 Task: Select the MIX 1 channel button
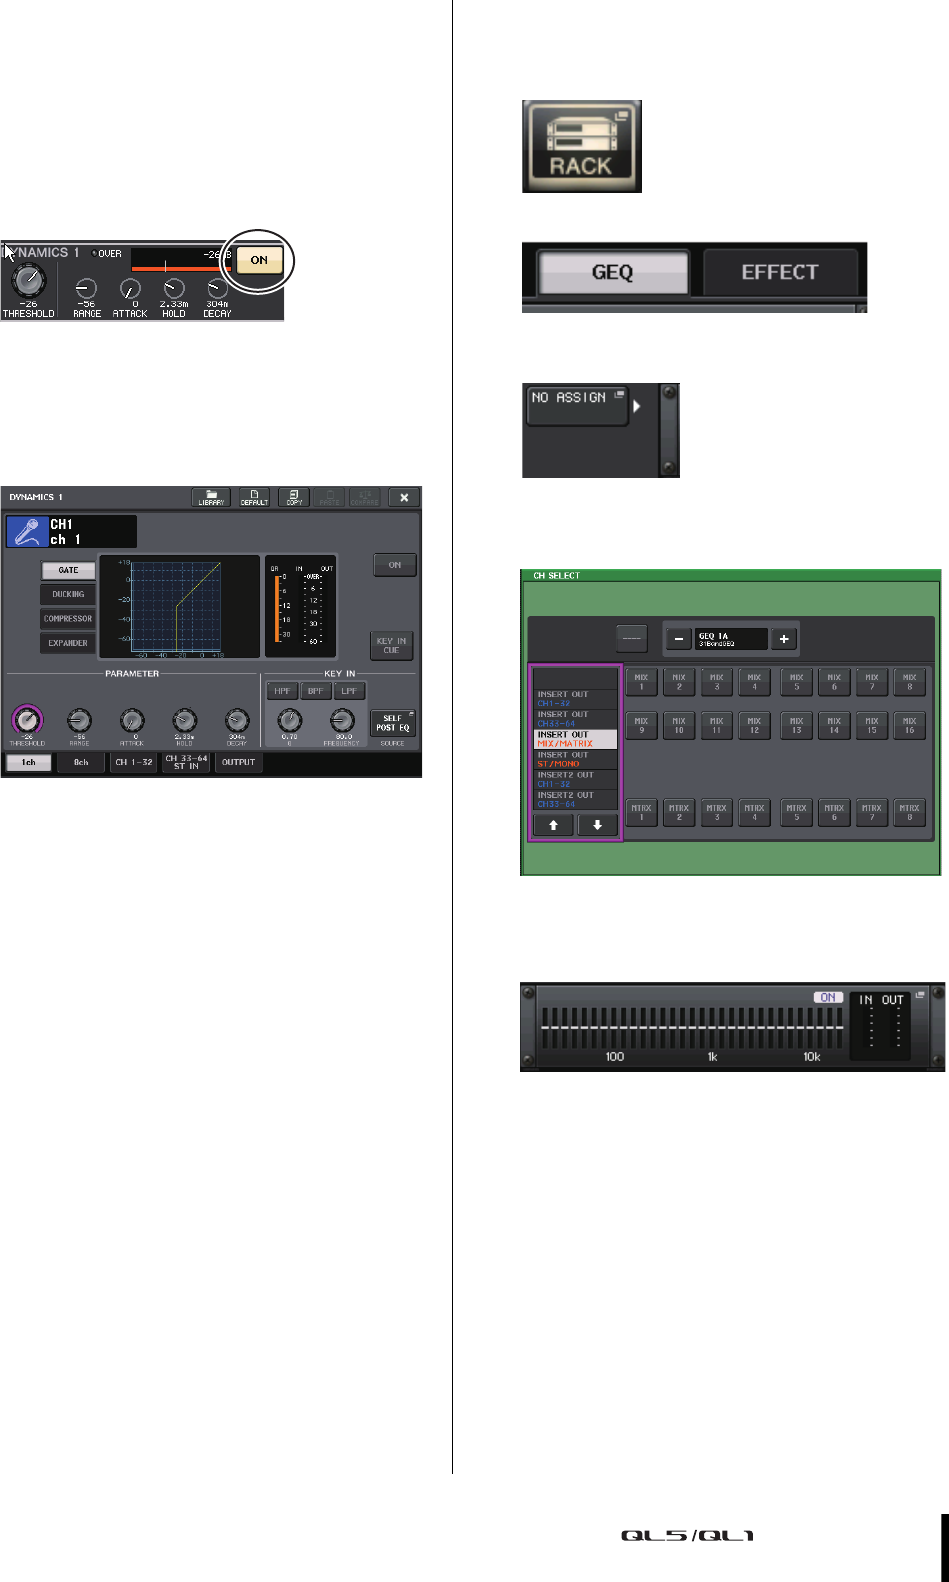[641, 682]
